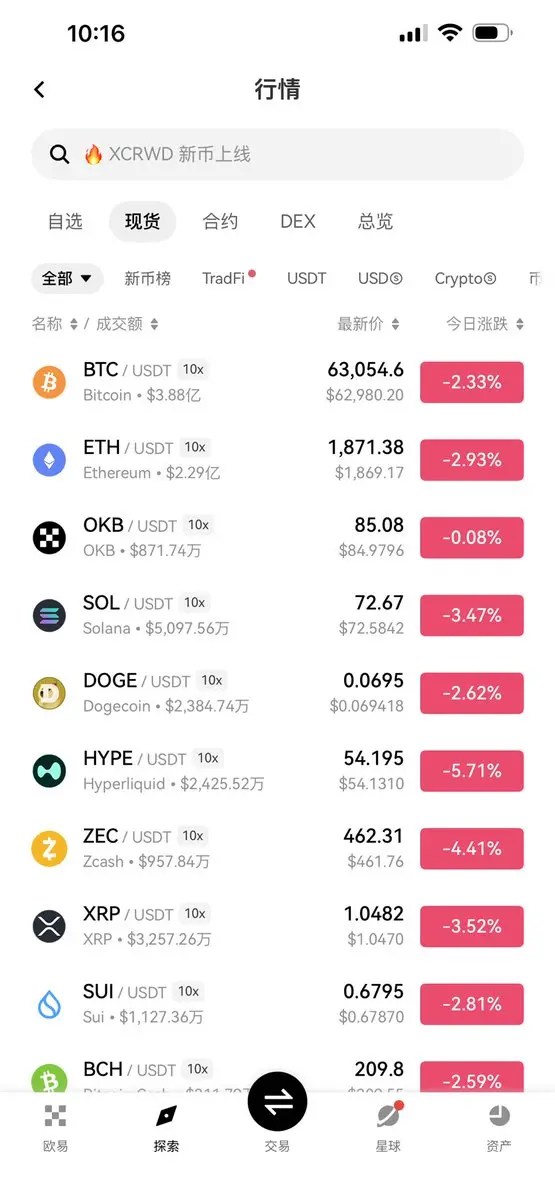This screenshot has height=1200, width=555.
Task: Tap the Bitcoin coin logo
Action: click(x=49, y=382)
